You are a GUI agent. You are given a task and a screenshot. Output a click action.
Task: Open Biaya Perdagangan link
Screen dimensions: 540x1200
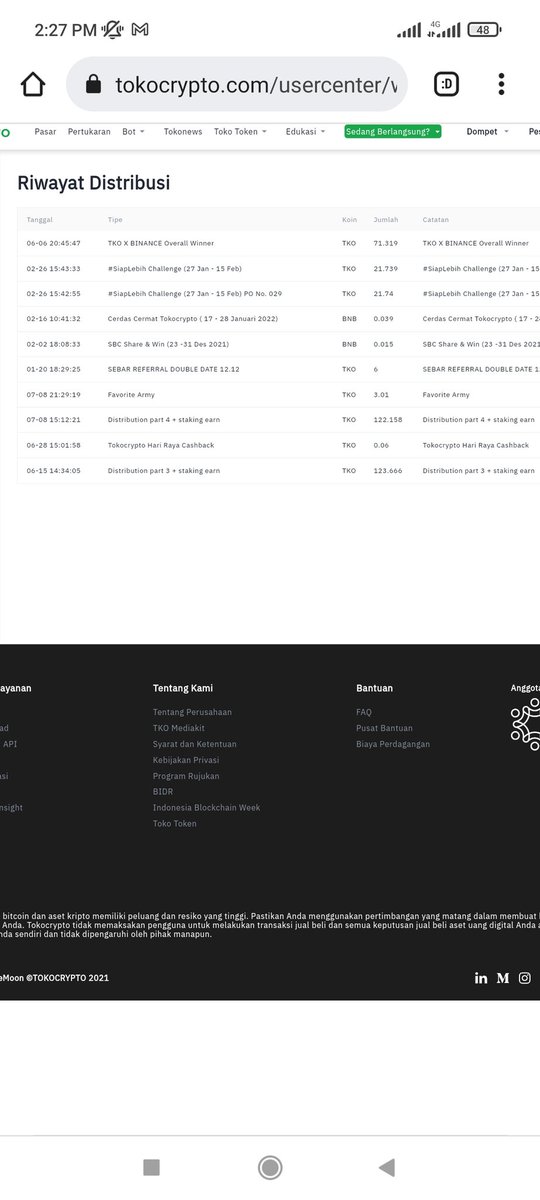pos(393,744)
